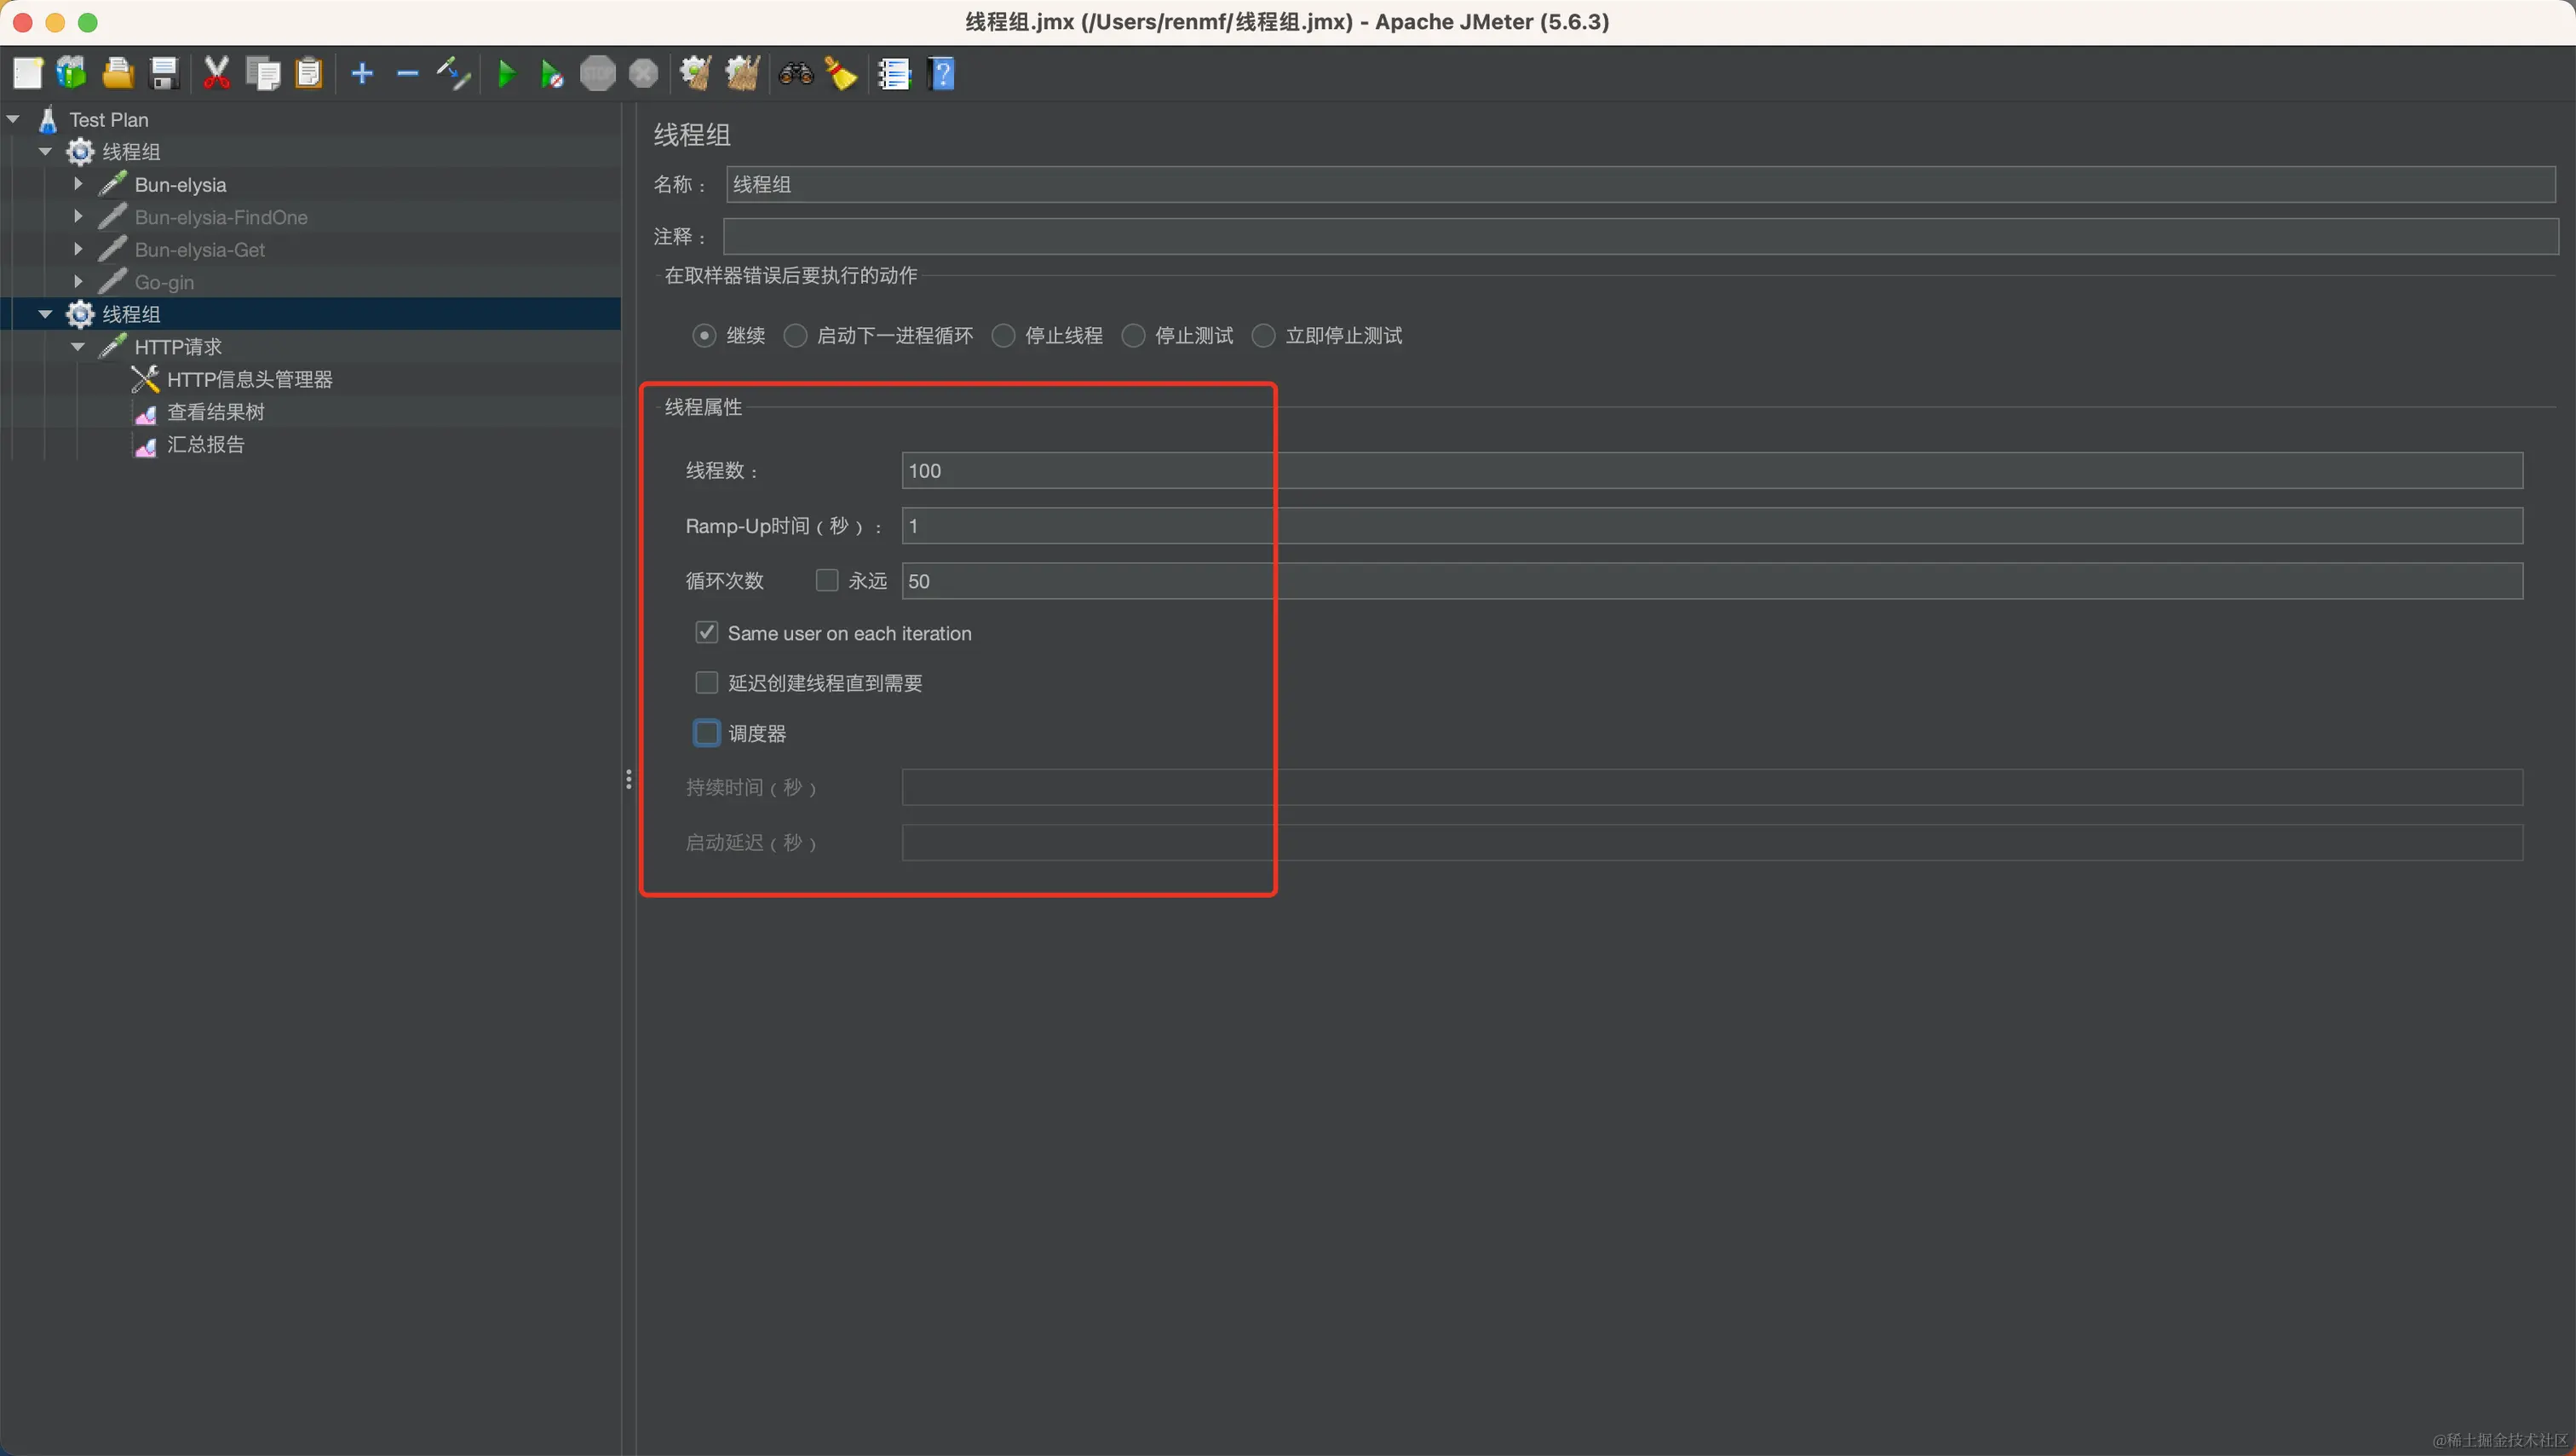Click the 名称 name input field
The height and width of the screenshot is (1456, 2576).
[1640, 184]
